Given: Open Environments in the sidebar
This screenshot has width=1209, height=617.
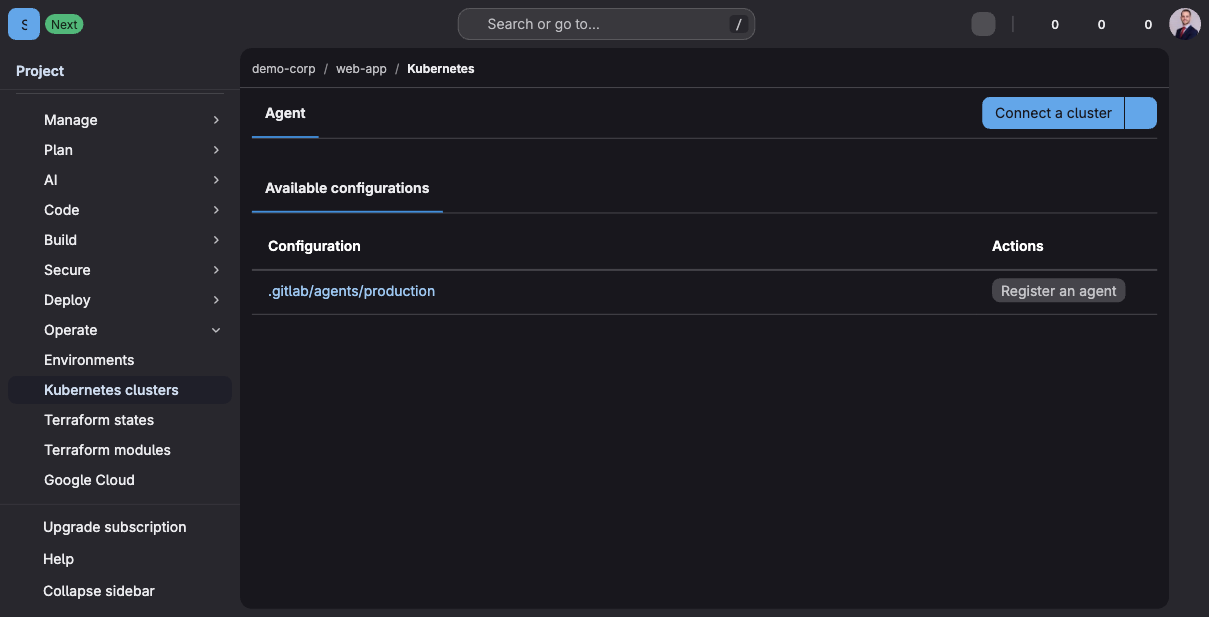Looking at the screenshot, I should tap(120, 360).
